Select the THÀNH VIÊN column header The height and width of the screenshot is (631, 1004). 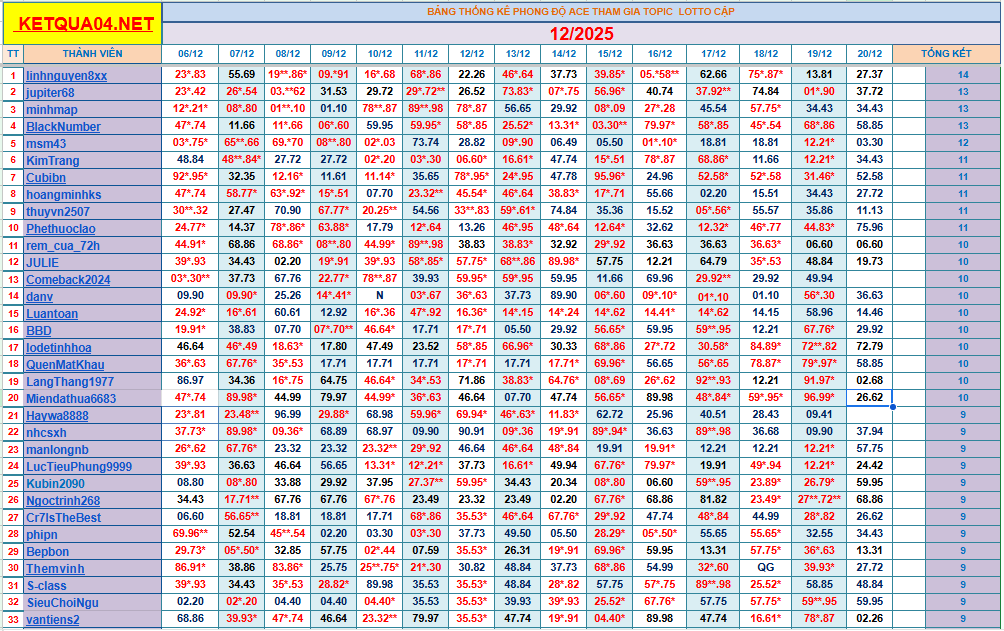(x=92, y=53)
